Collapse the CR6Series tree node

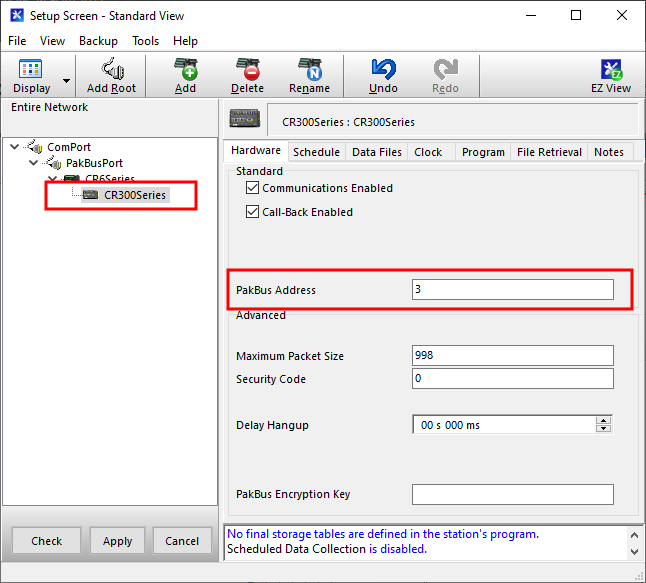click(53, 178)
